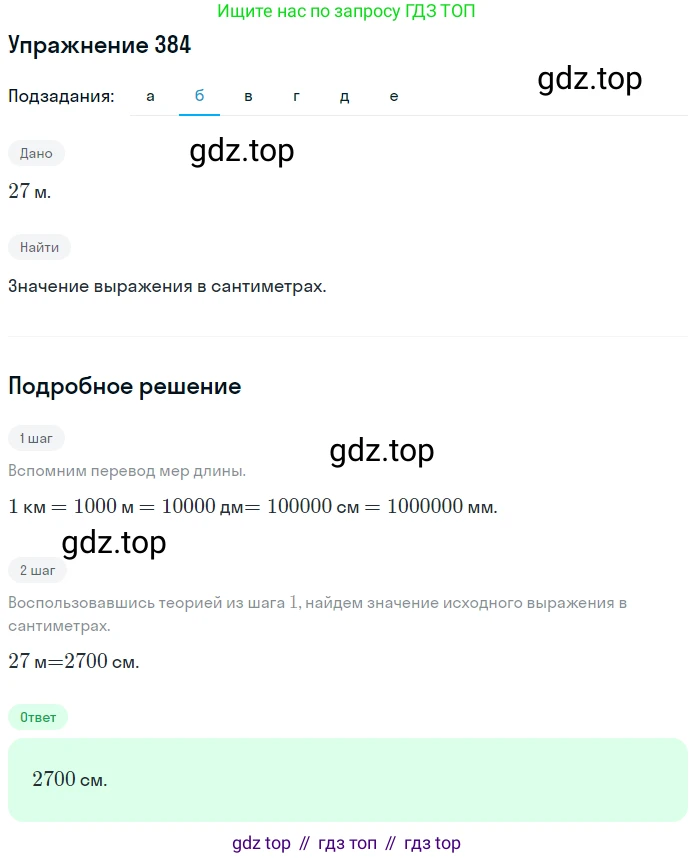695x858 pixels.
Task: Click the green «Ответ» badge
Action: click(x=38, y=717)
